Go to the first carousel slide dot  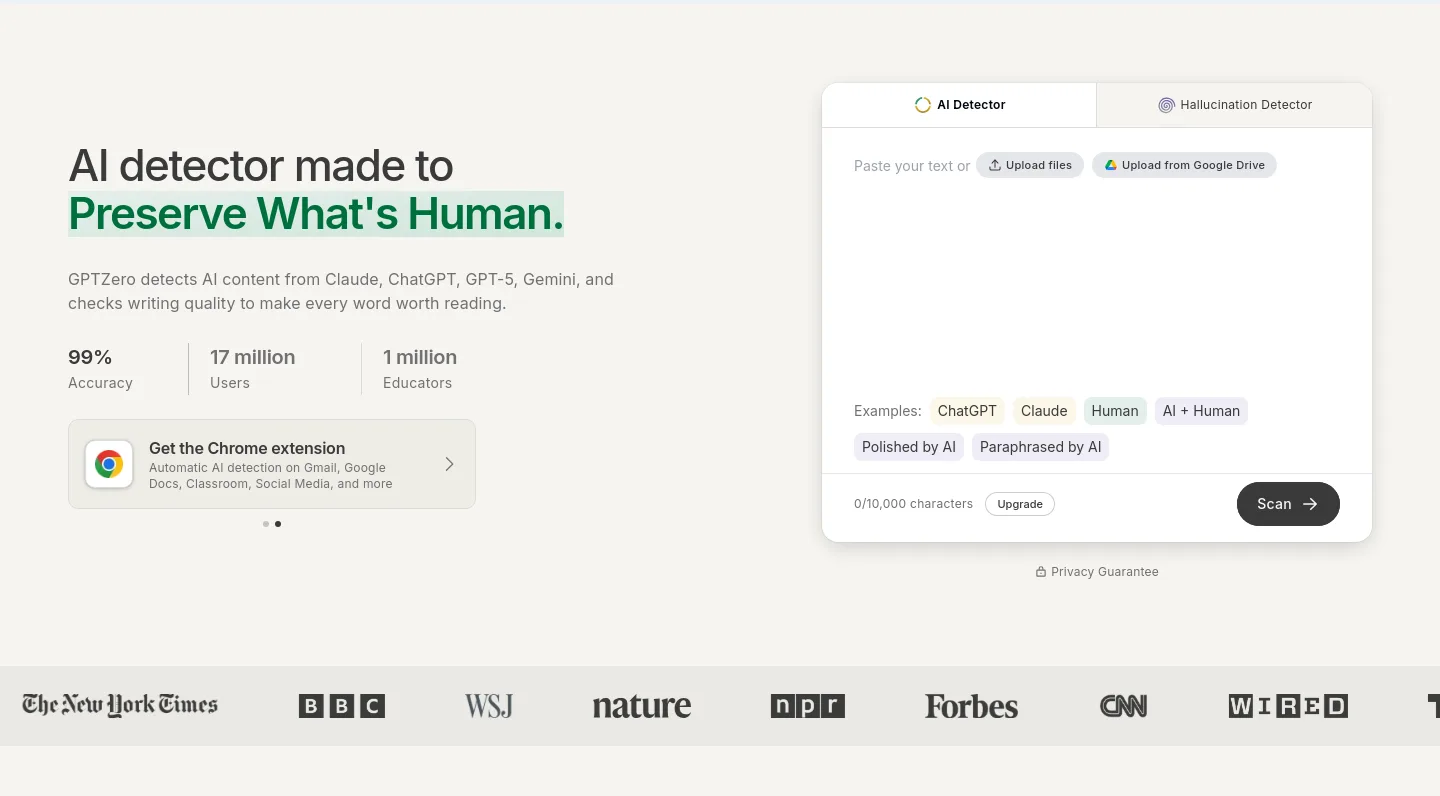pyautogui.click(x=265, y=524)
